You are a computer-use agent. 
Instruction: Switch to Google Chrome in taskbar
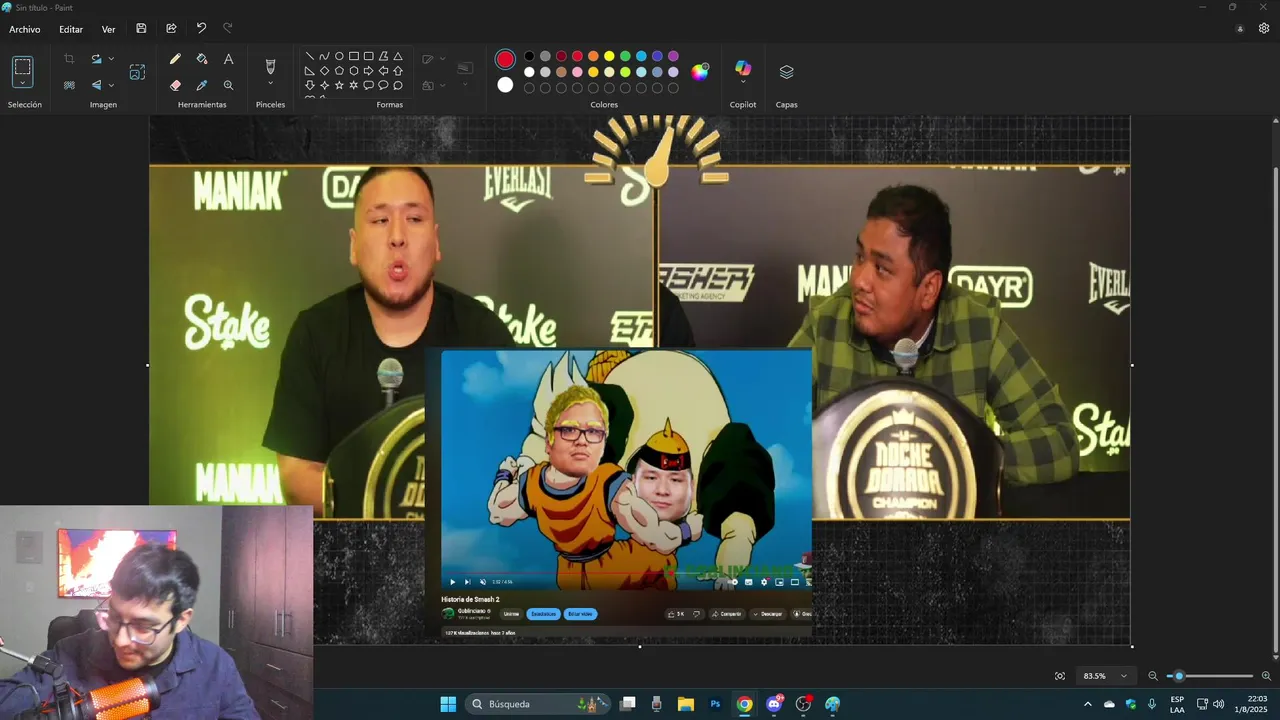[x=744, y=704]
